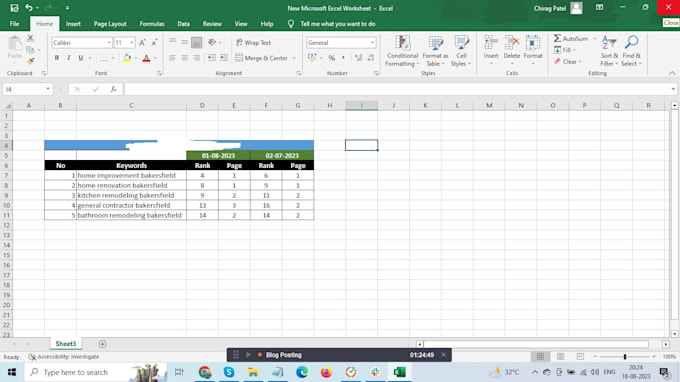Click Tell me what you want to do

click(x=337, y=24)
